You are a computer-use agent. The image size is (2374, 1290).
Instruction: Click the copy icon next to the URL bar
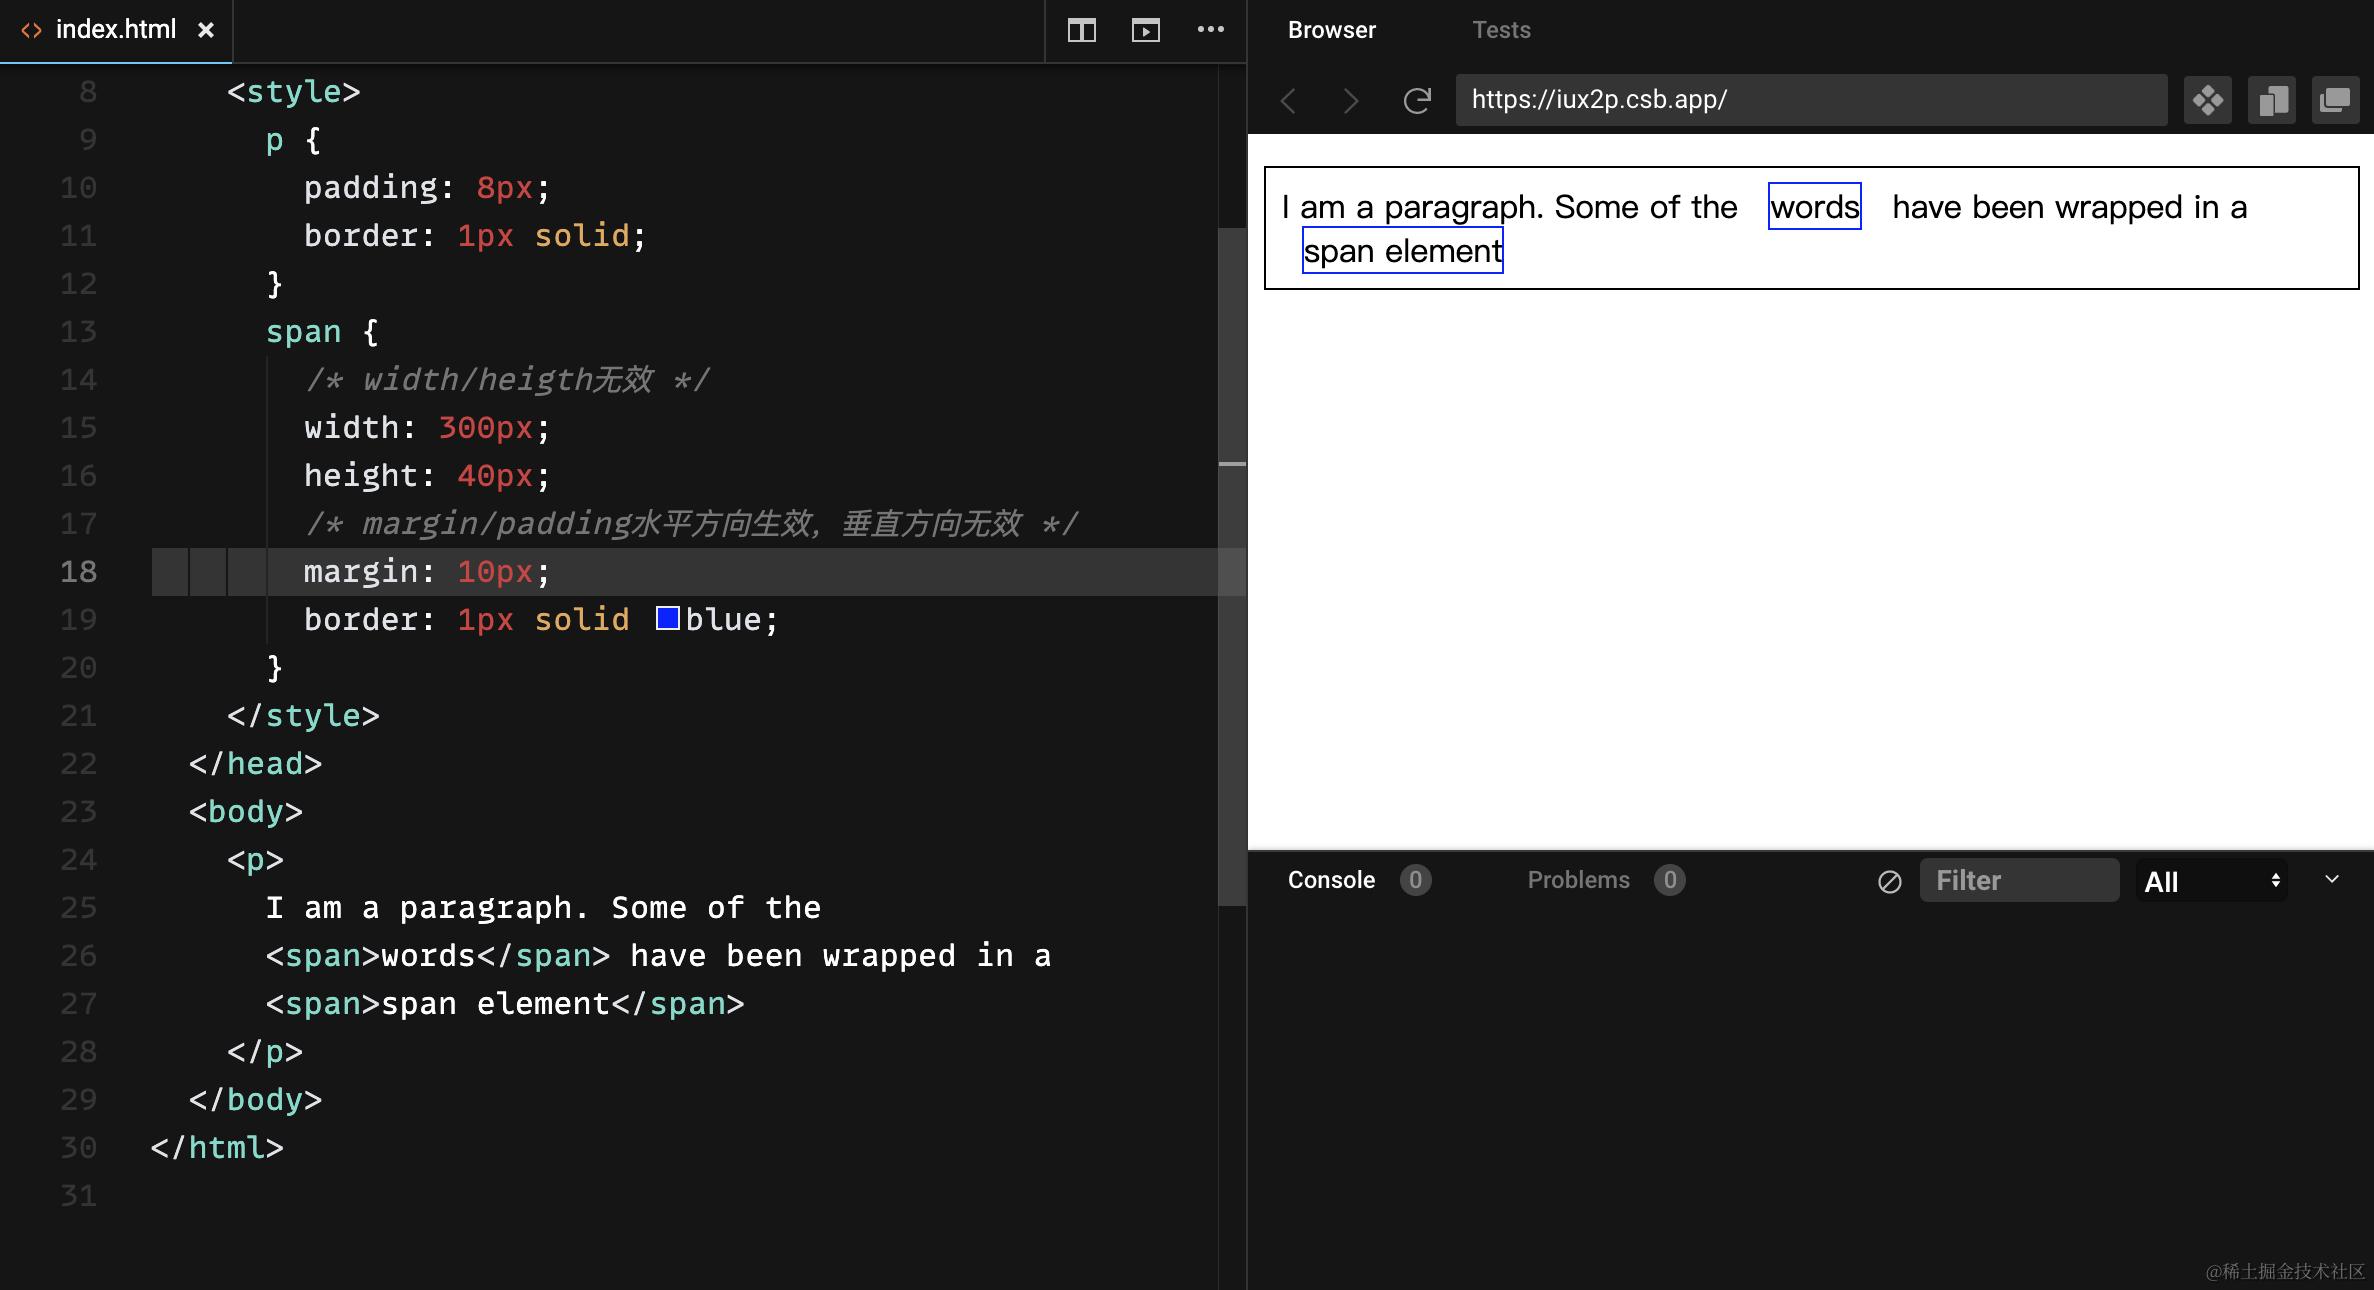pos(2271,100)
